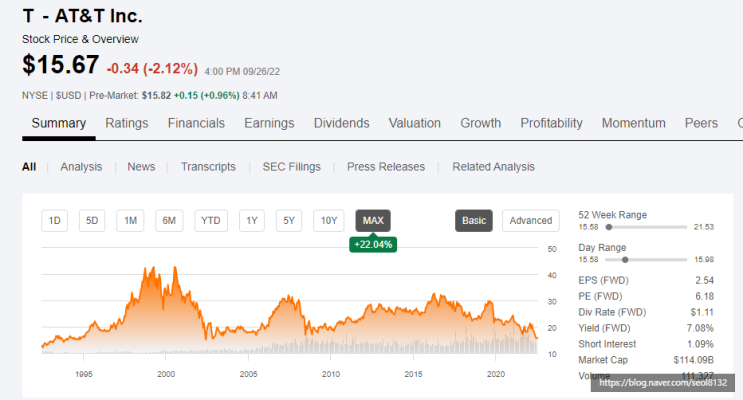The image size is (743, 400).
Task: Click the 2020 label on chart axis
Action: tap(496, 374)
